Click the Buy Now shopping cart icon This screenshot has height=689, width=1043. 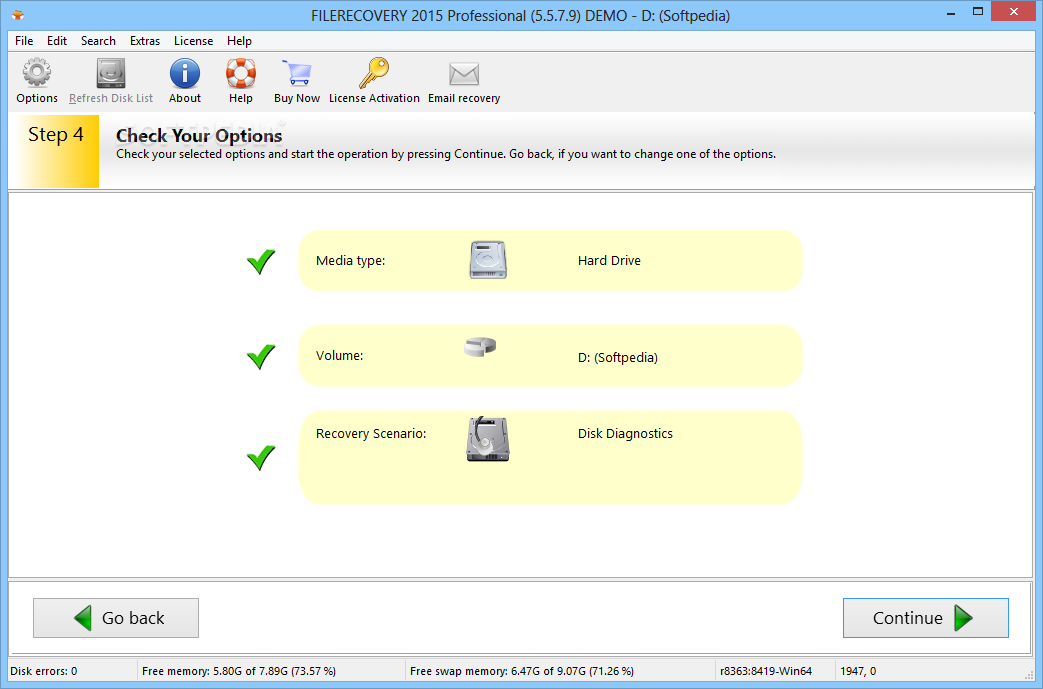tap(296, 73)
